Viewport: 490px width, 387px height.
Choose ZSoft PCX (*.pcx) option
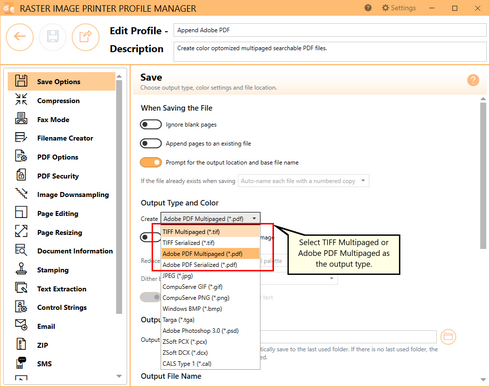tap(210, 342)
